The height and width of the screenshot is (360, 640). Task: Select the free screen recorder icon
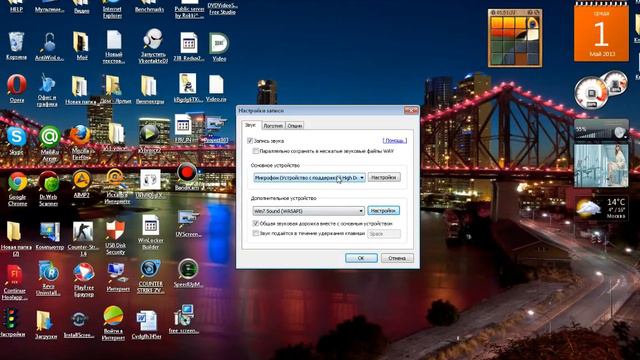pyautogui.click(x=184, y=319)
